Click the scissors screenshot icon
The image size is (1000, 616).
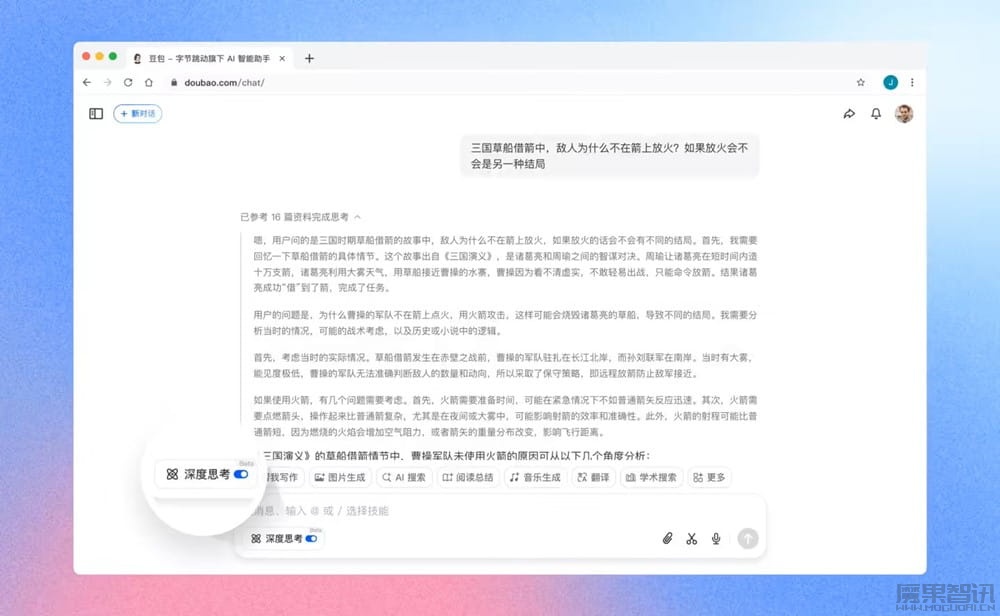coord(691,539)
